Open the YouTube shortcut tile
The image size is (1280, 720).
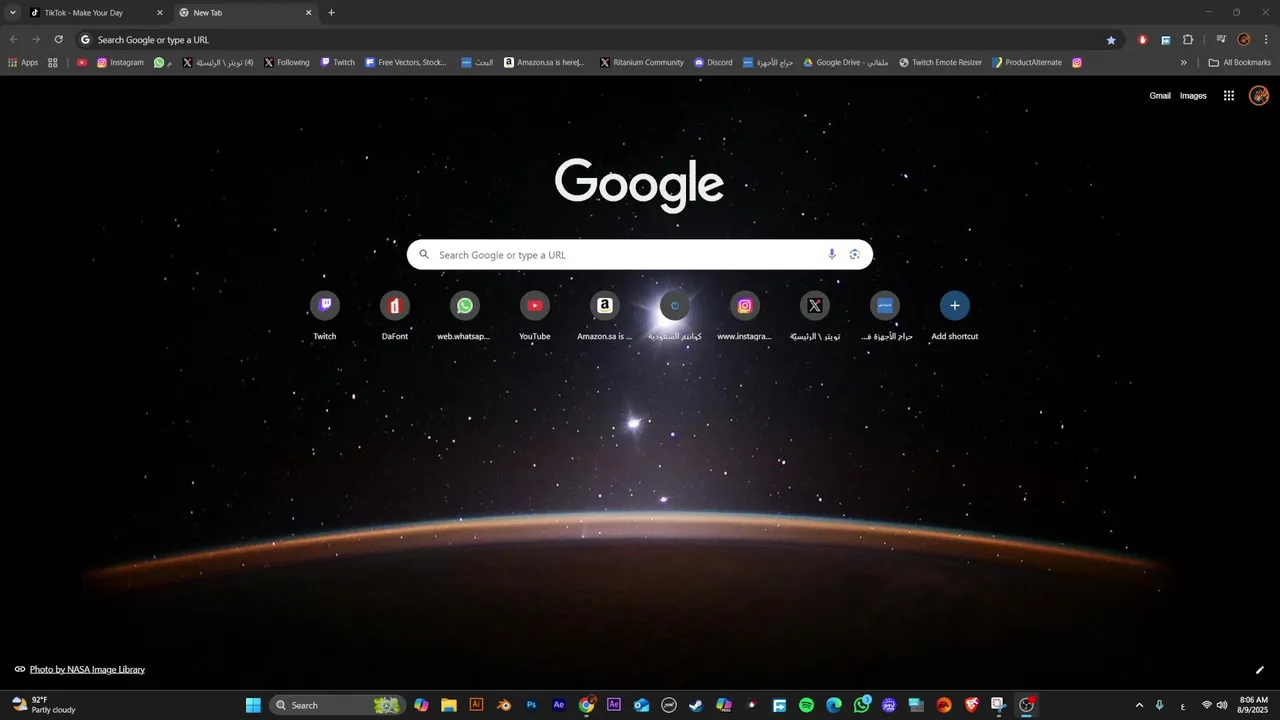(535, 316)
